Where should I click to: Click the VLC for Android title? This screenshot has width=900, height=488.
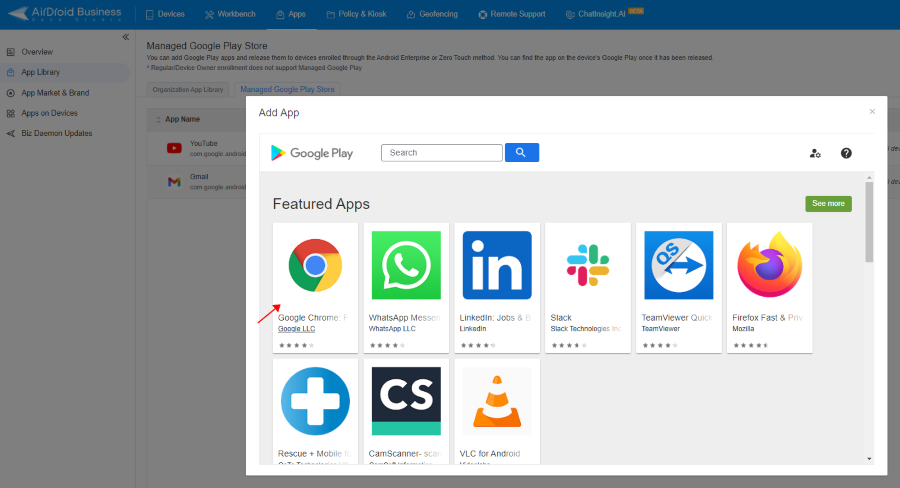tap(490, 454)
